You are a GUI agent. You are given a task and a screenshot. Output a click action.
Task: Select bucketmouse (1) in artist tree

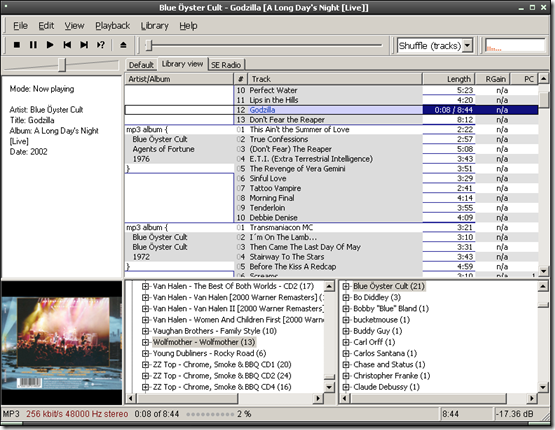click(x=382, y=320)
